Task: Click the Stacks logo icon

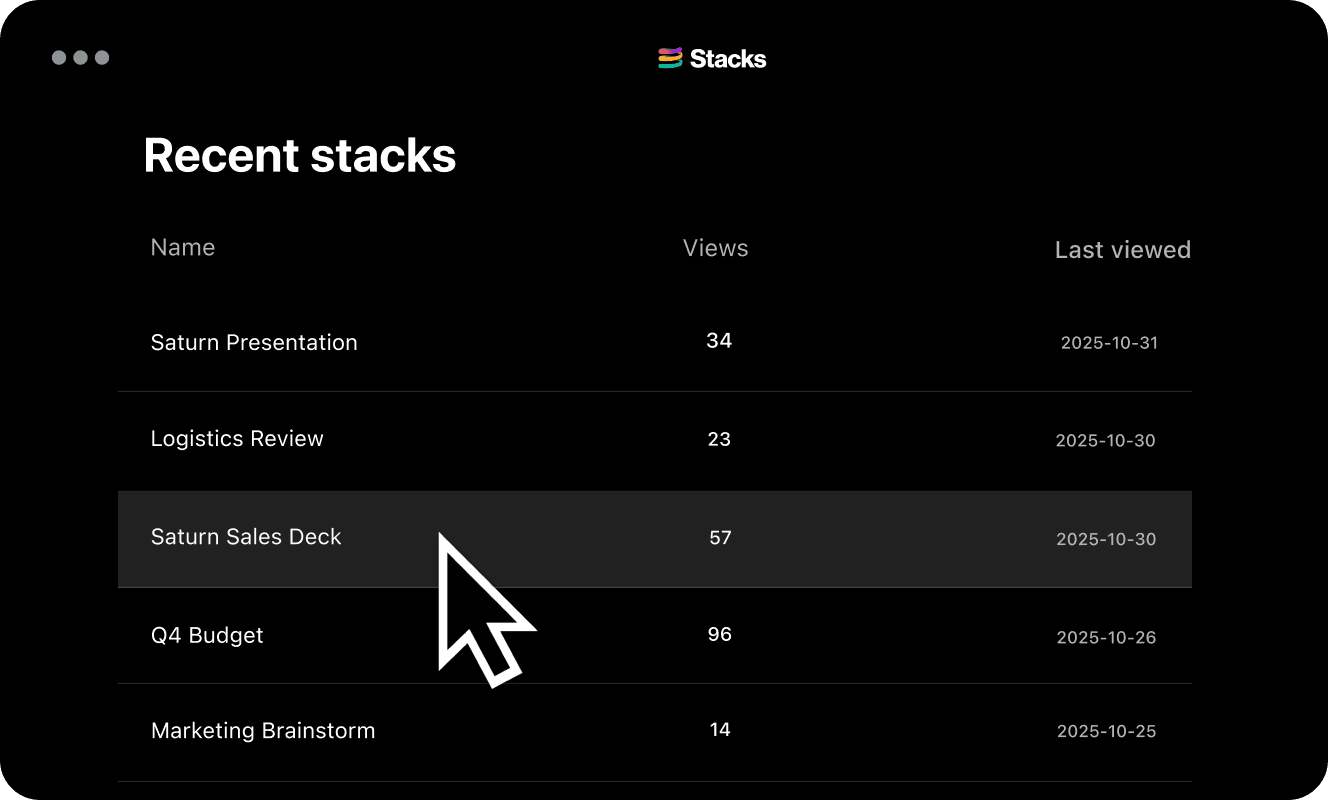Action: point(670,59)
